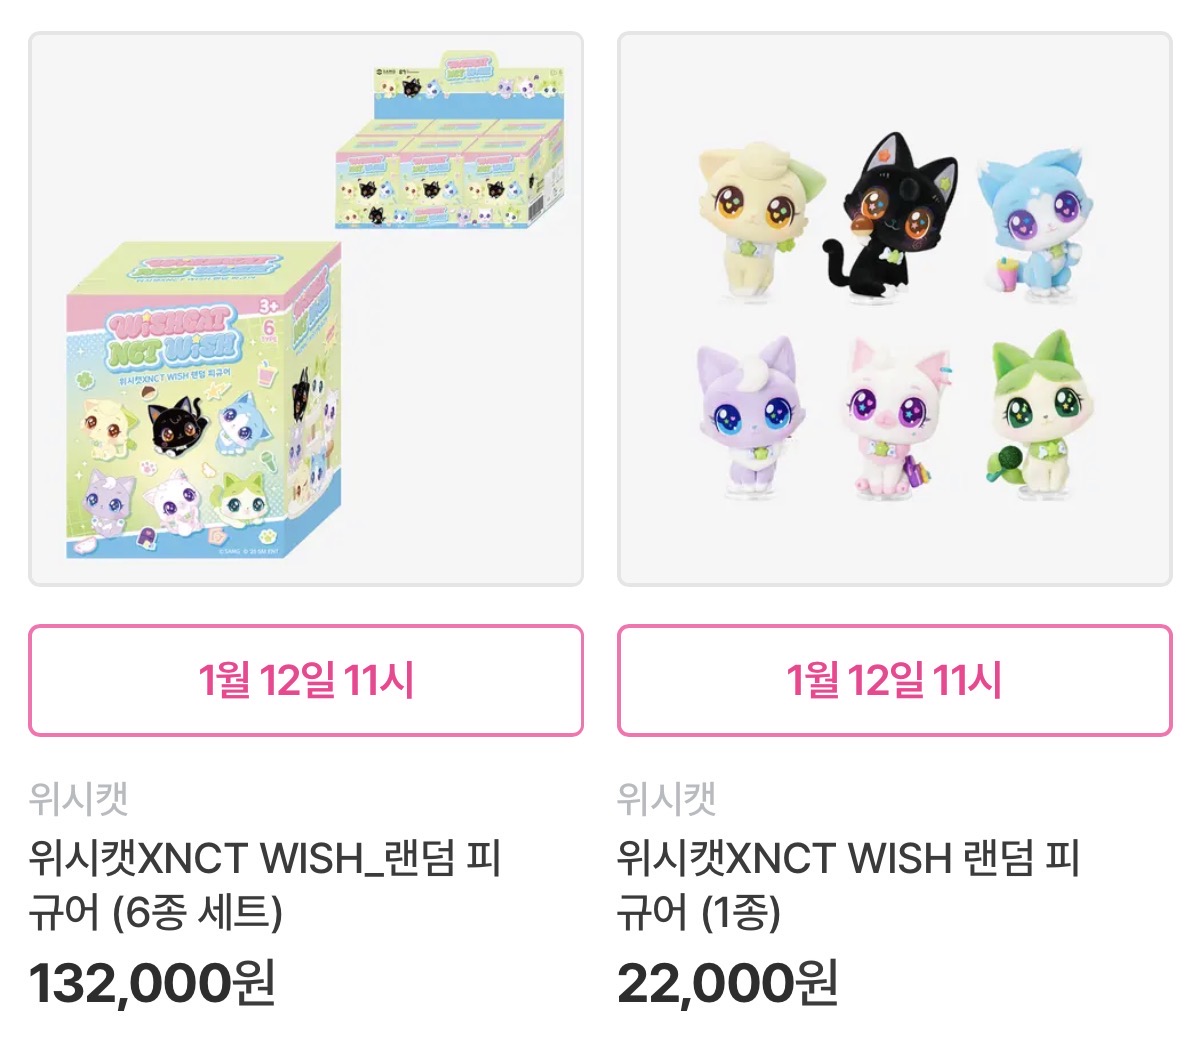Click the right 1월 12일 11시 button
The height and width of the screenshot is (1041, 1193).
tap(895, 680)
